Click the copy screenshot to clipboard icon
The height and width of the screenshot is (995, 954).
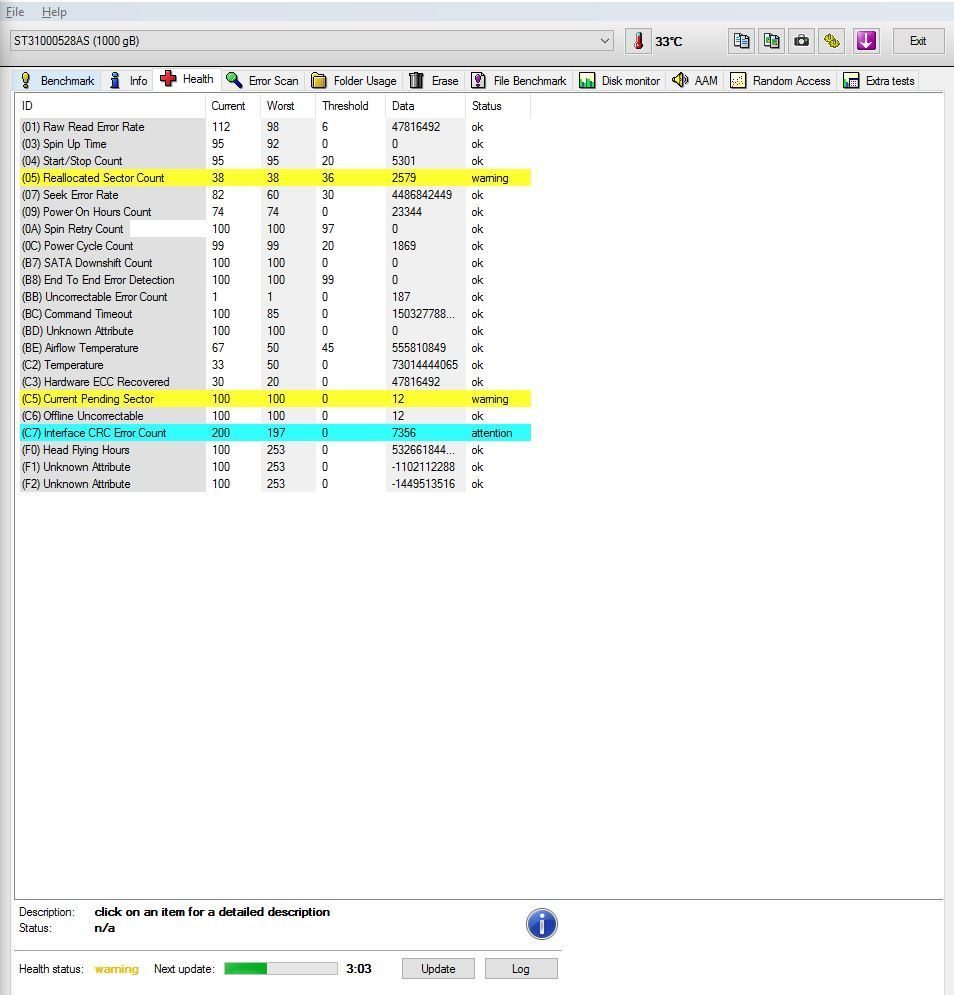(771, 41)
